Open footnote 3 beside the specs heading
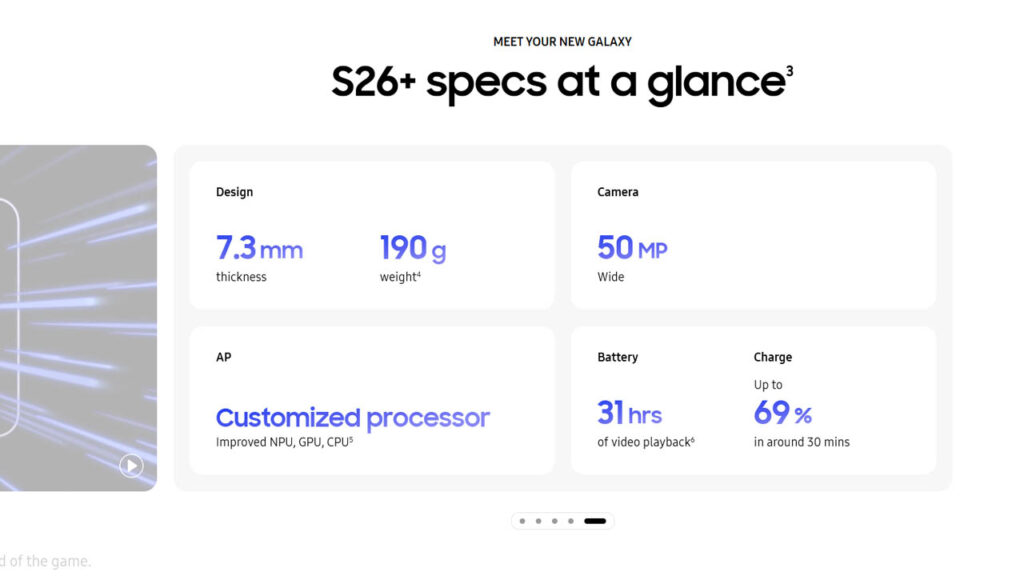 click(789, 70)
